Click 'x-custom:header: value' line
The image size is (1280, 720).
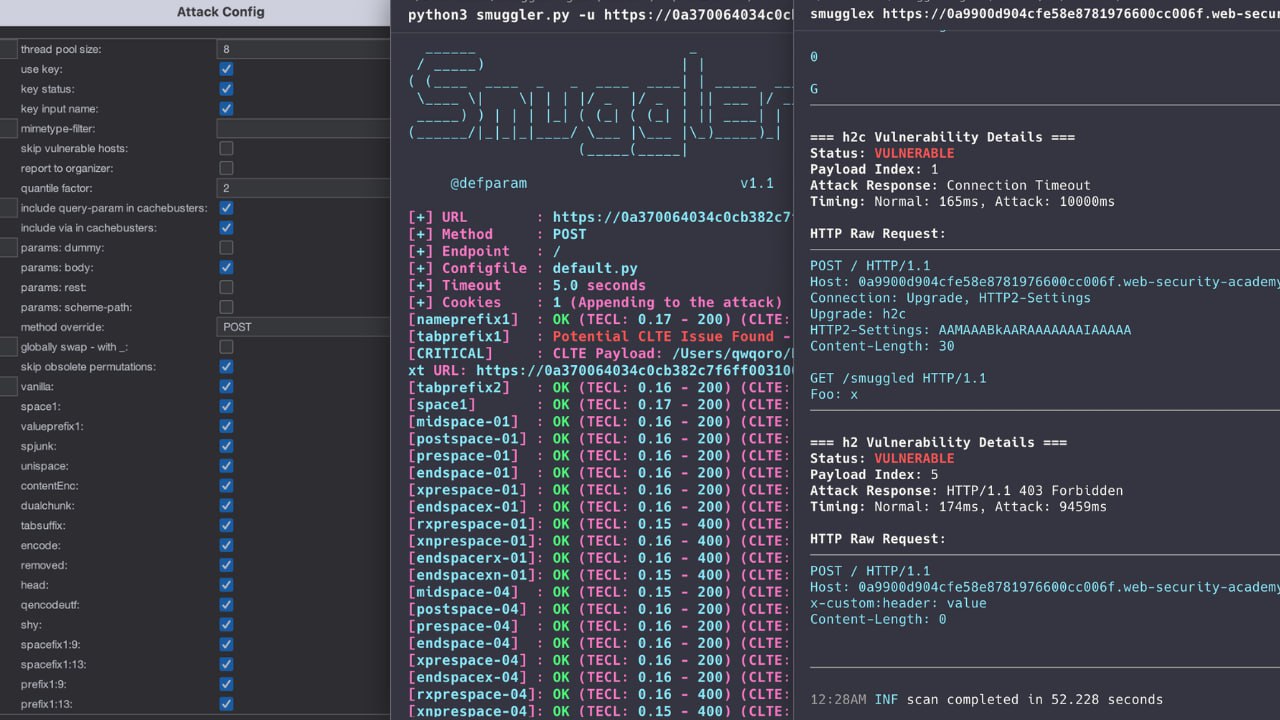coord(898,603)
